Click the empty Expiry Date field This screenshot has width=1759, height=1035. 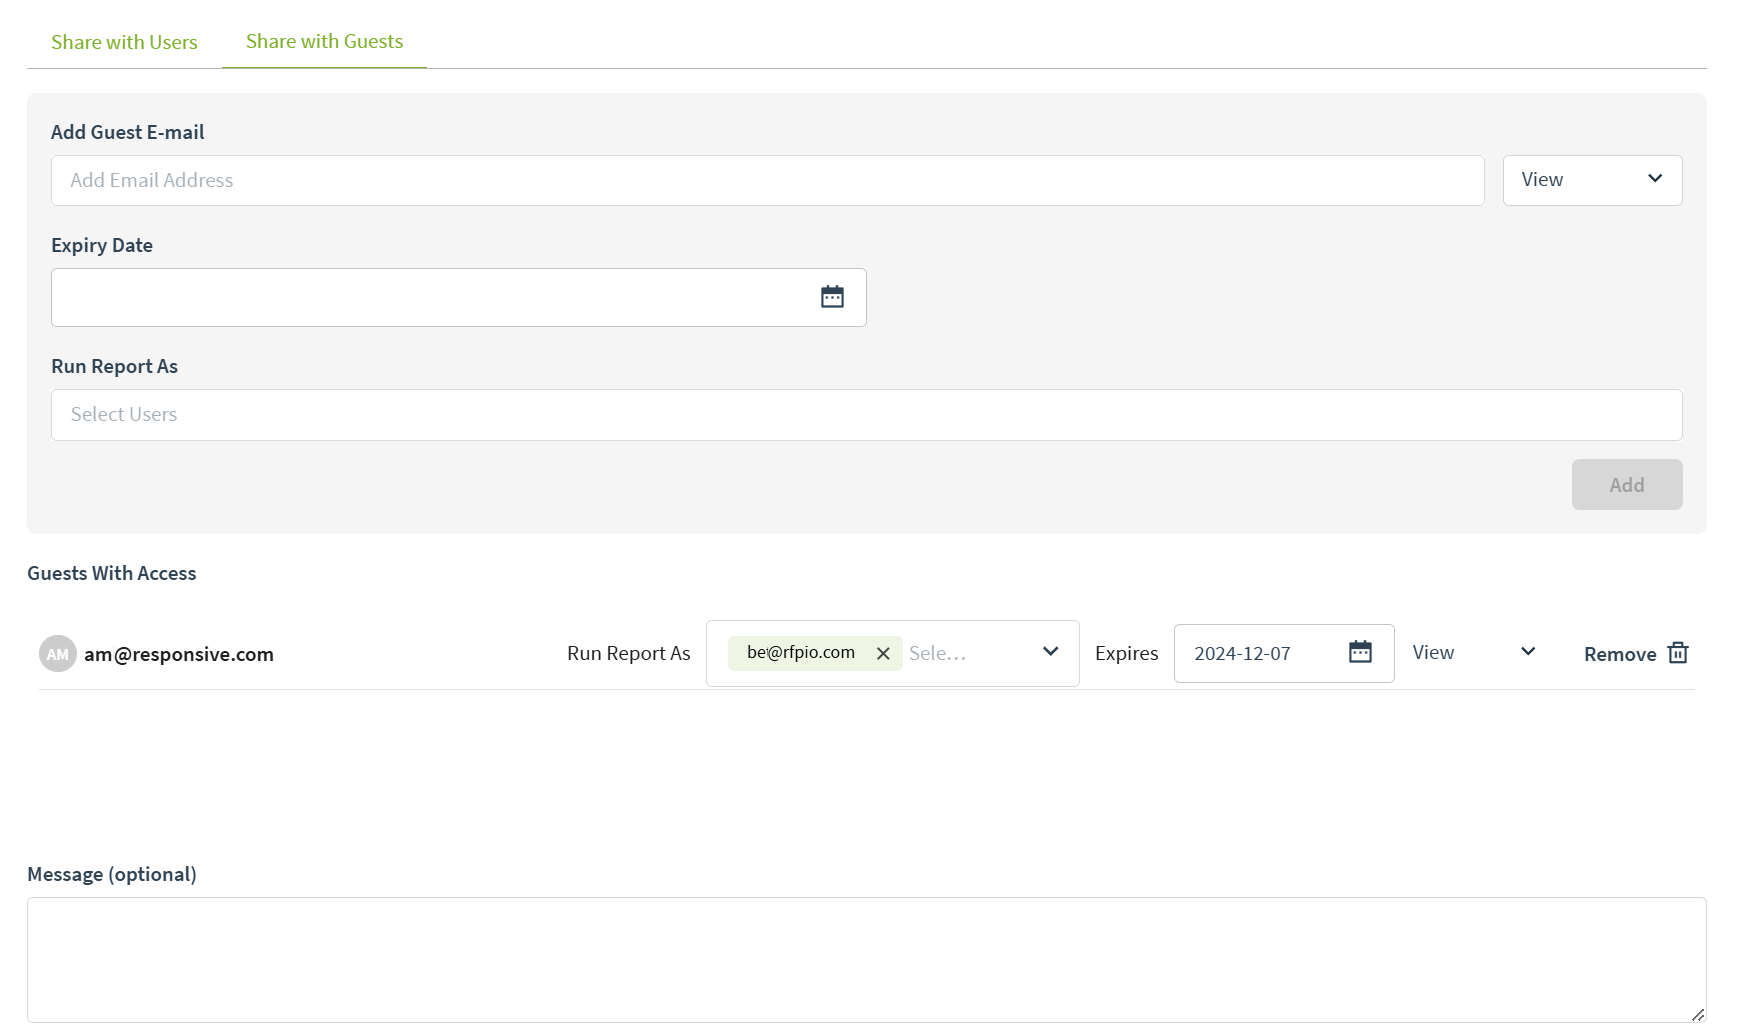(430, 297)
